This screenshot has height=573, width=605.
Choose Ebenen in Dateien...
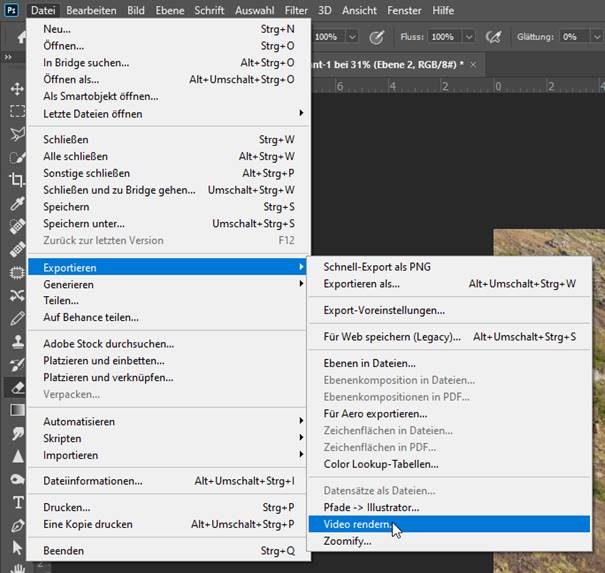pyautogui.click(x=449, y=363)
